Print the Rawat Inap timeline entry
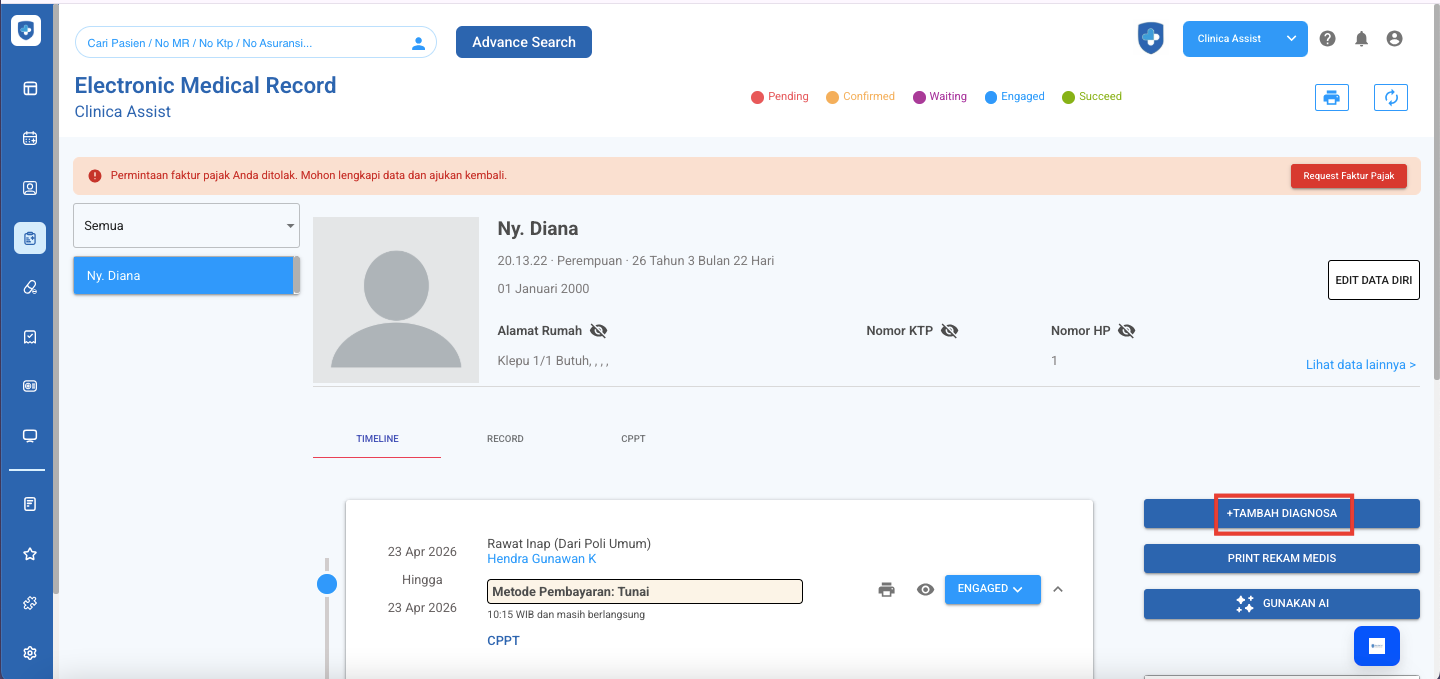This screenshot has width=1440, height=679. click(886, 590)
